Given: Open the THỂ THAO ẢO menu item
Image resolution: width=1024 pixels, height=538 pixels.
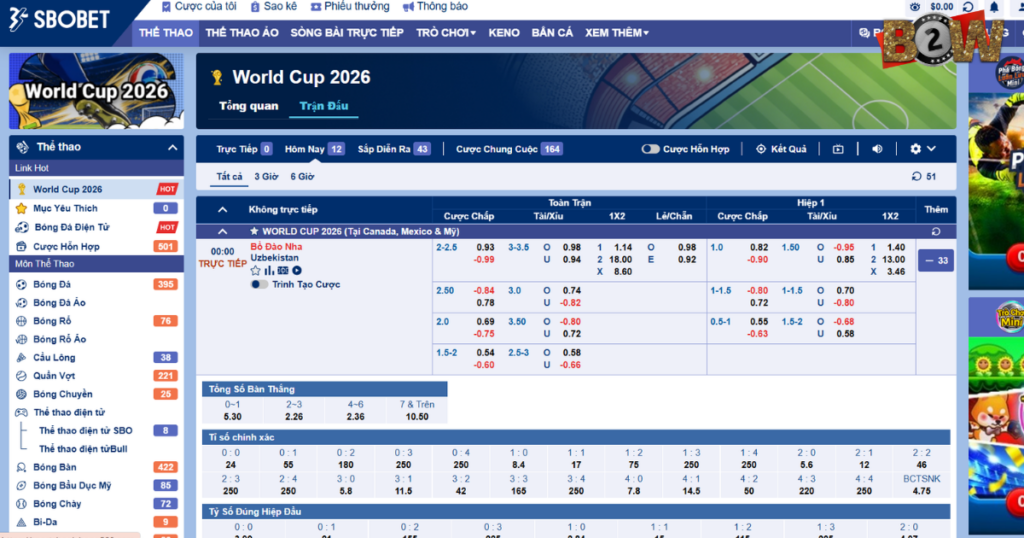Looking at the screenshot, I should pyautogui.click(x=242, y=33).
